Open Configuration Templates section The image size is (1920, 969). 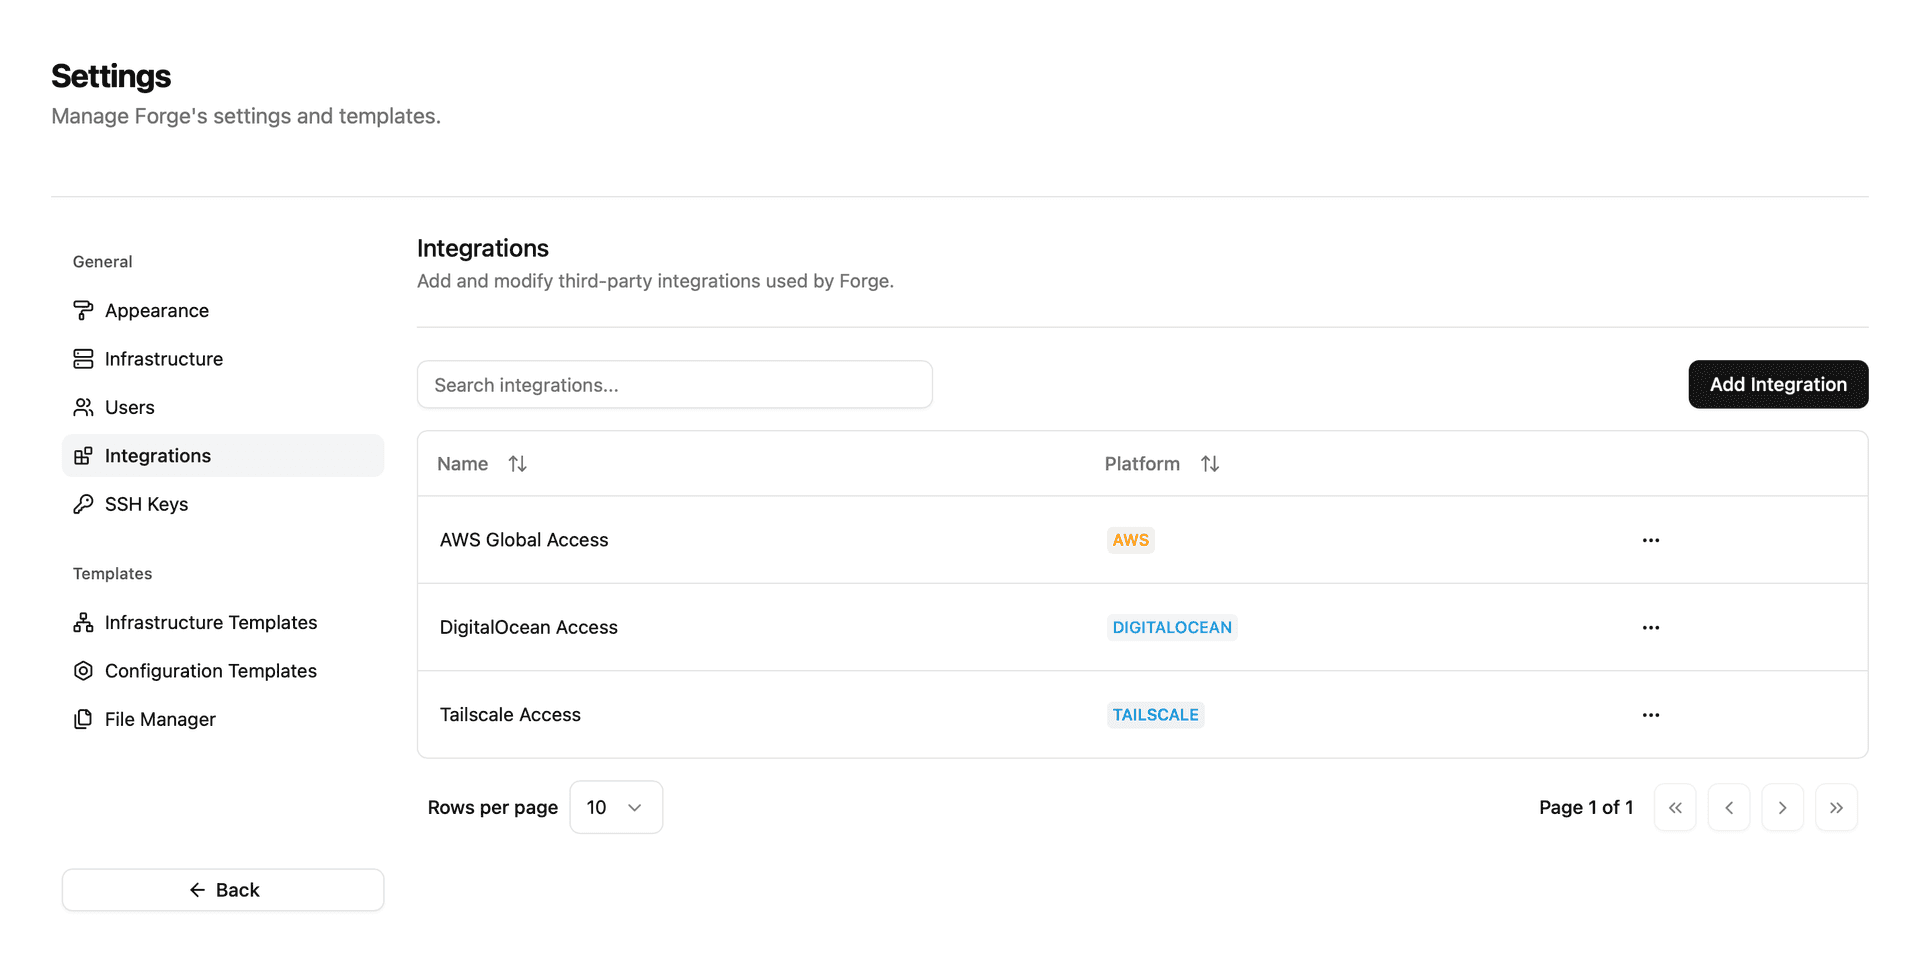tap(223, 671)
